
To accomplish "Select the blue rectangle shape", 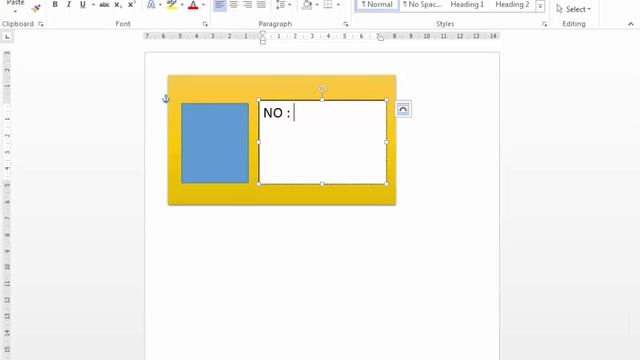I will pyautogui.click(x=215, y=143).
